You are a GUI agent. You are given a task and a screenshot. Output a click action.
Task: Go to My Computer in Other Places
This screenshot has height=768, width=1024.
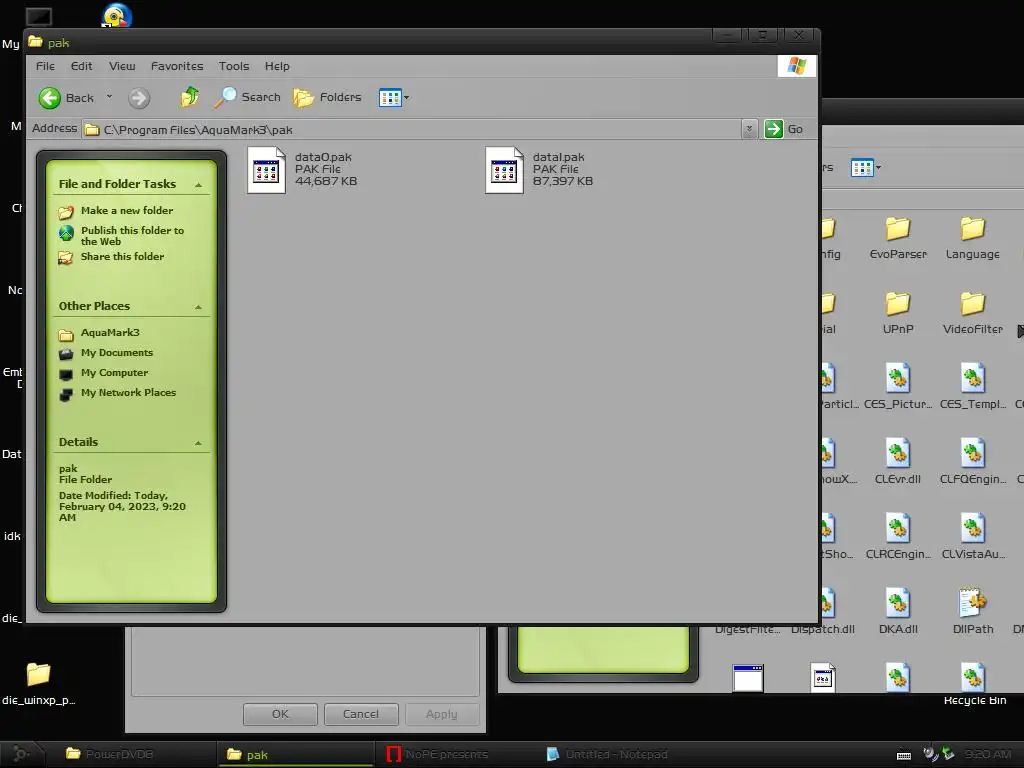114,373
